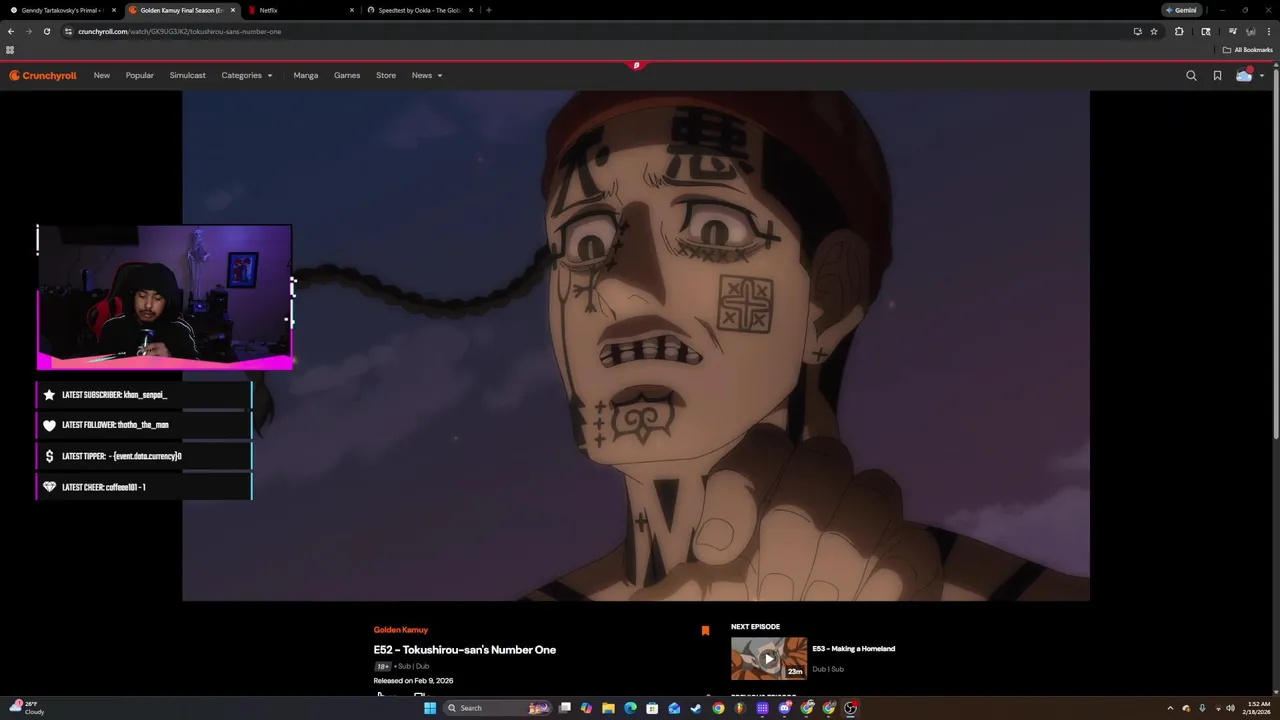Open the apps grid in bookmarks bar
1280x720 pixels.
pos(10,50)
